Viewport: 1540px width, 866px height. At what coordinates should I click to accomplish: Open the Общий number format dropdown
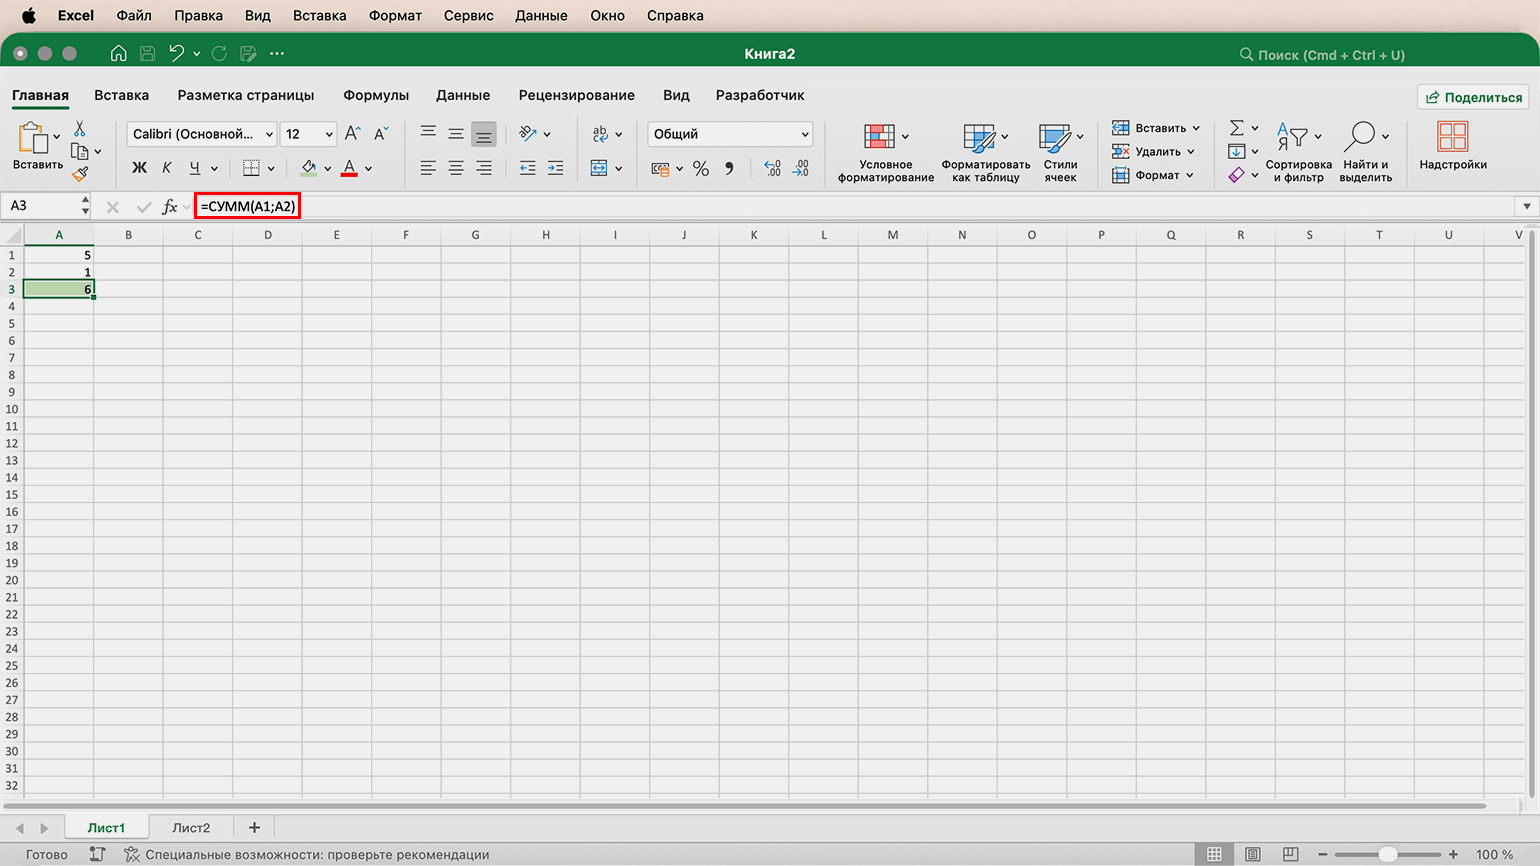(x=730, y=134)
